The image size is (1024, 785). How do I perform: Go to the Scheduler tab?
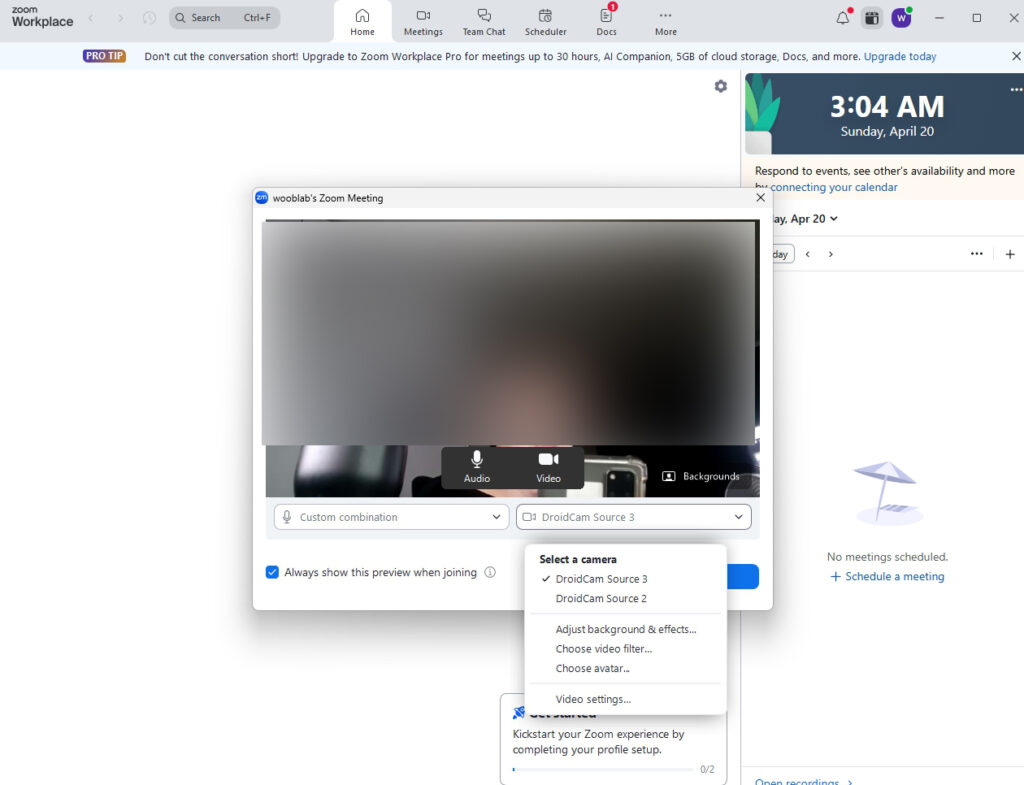pos(545,22)
